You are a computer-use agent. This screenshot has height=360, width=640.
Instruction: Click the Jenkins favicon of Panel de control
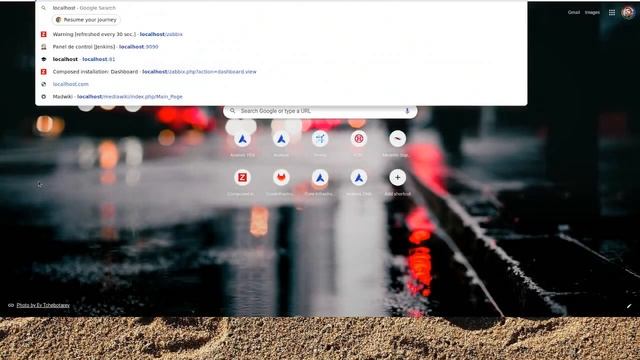[x=44, y=47]
